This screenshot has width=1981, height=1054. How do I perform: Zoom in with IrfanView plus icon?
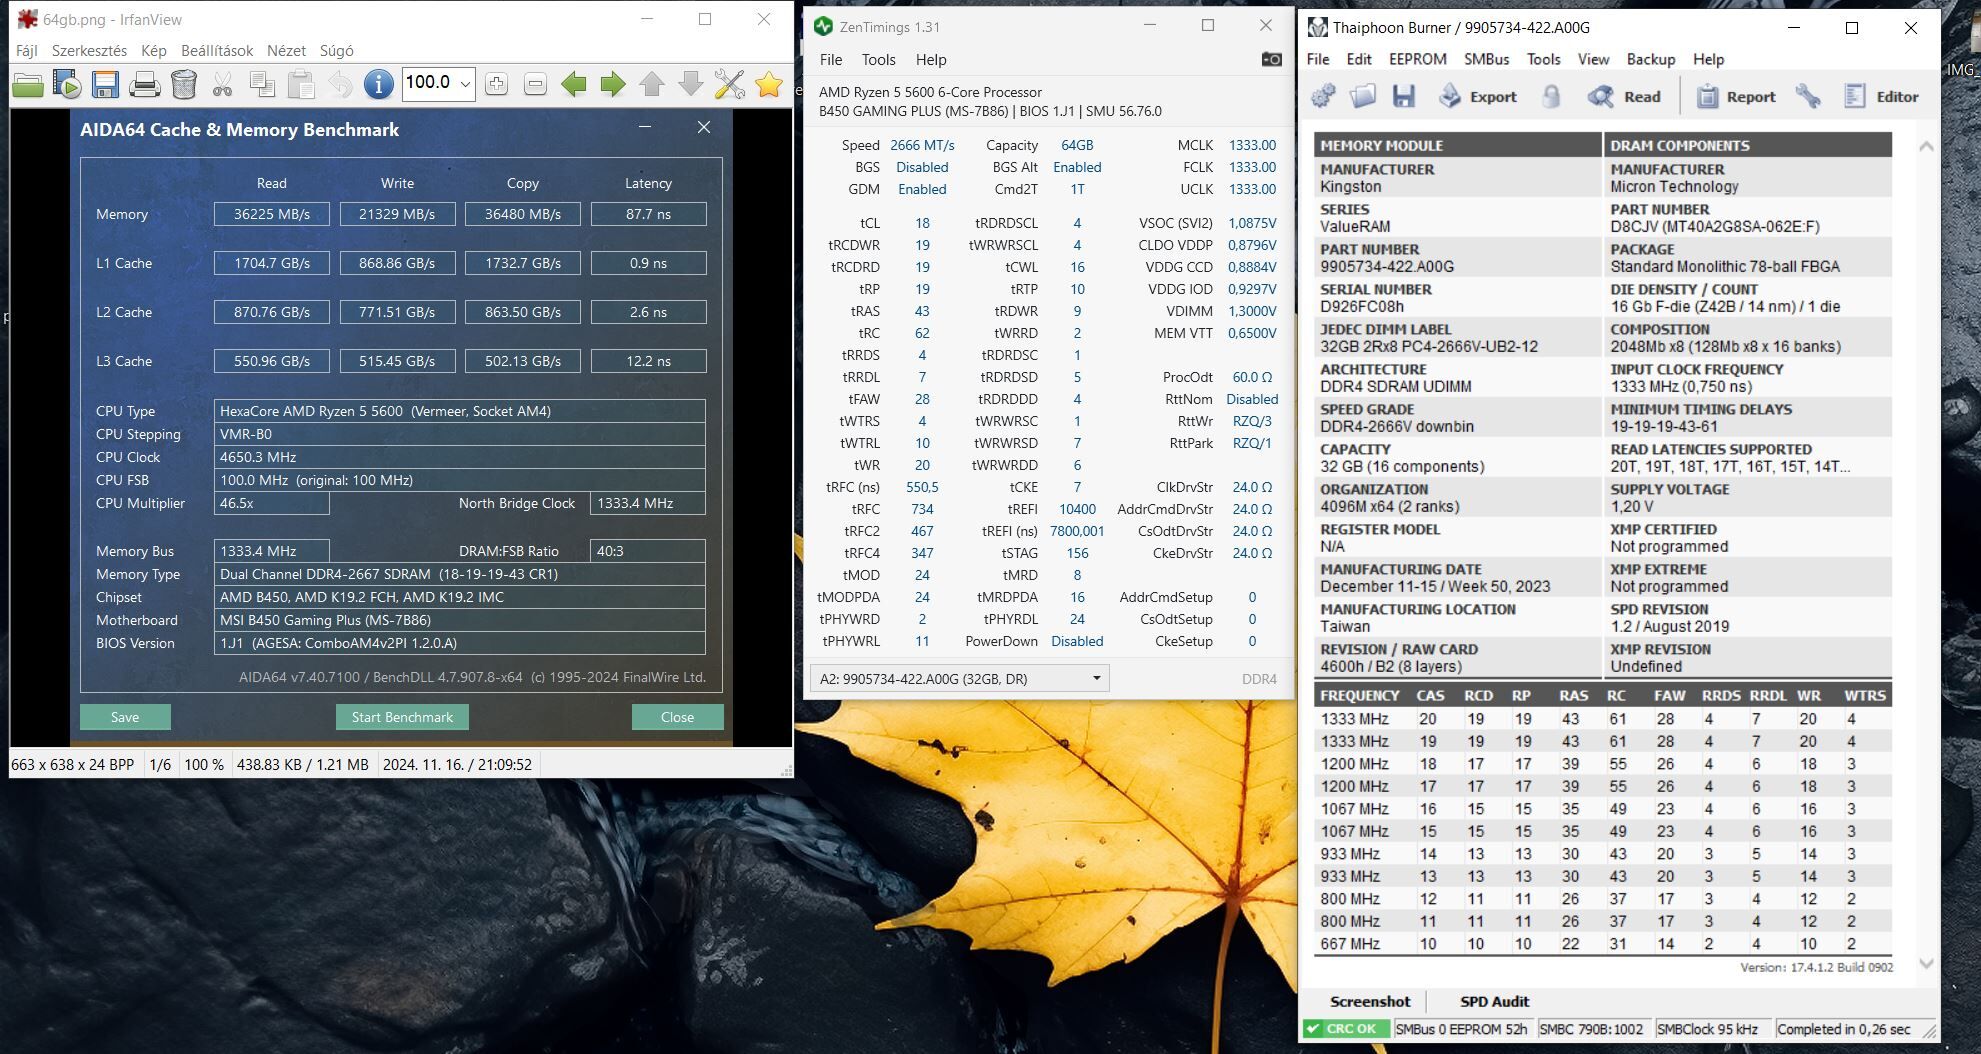coord(496,85)
